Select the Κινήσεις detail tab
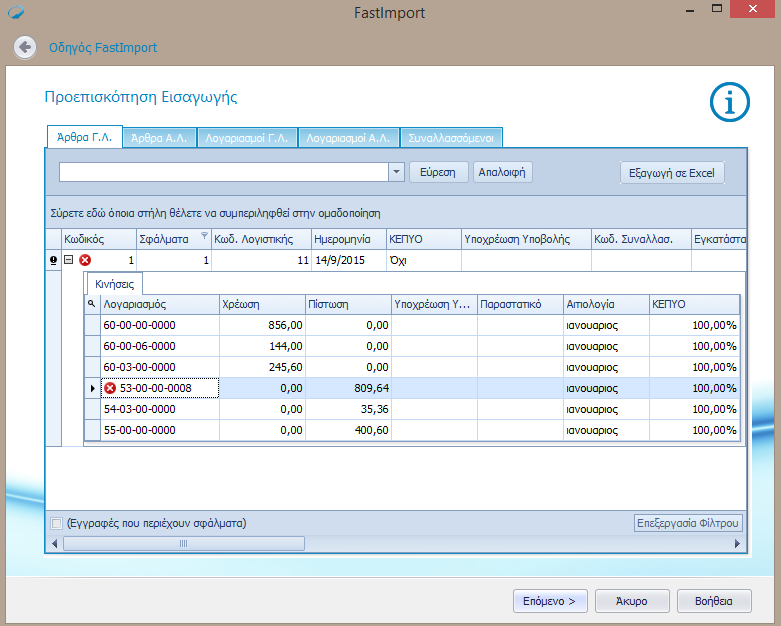This screenshot has width=781, height=626. pyautogui.click(x=115, y=284)
